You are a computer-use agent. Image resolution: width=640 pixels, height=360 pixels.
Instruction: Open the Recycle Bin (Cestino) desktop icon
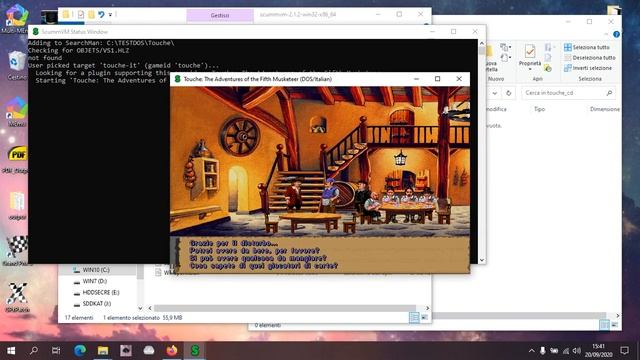tap(17, 65)
